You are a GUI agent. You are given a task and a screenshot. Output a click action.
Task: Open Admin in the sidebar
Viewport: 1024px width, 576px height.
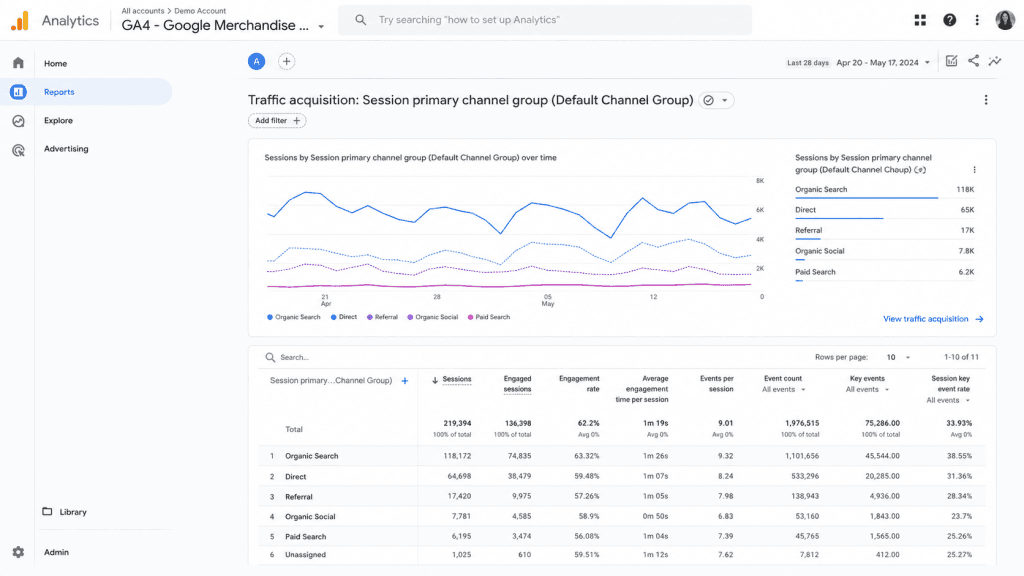56,552
